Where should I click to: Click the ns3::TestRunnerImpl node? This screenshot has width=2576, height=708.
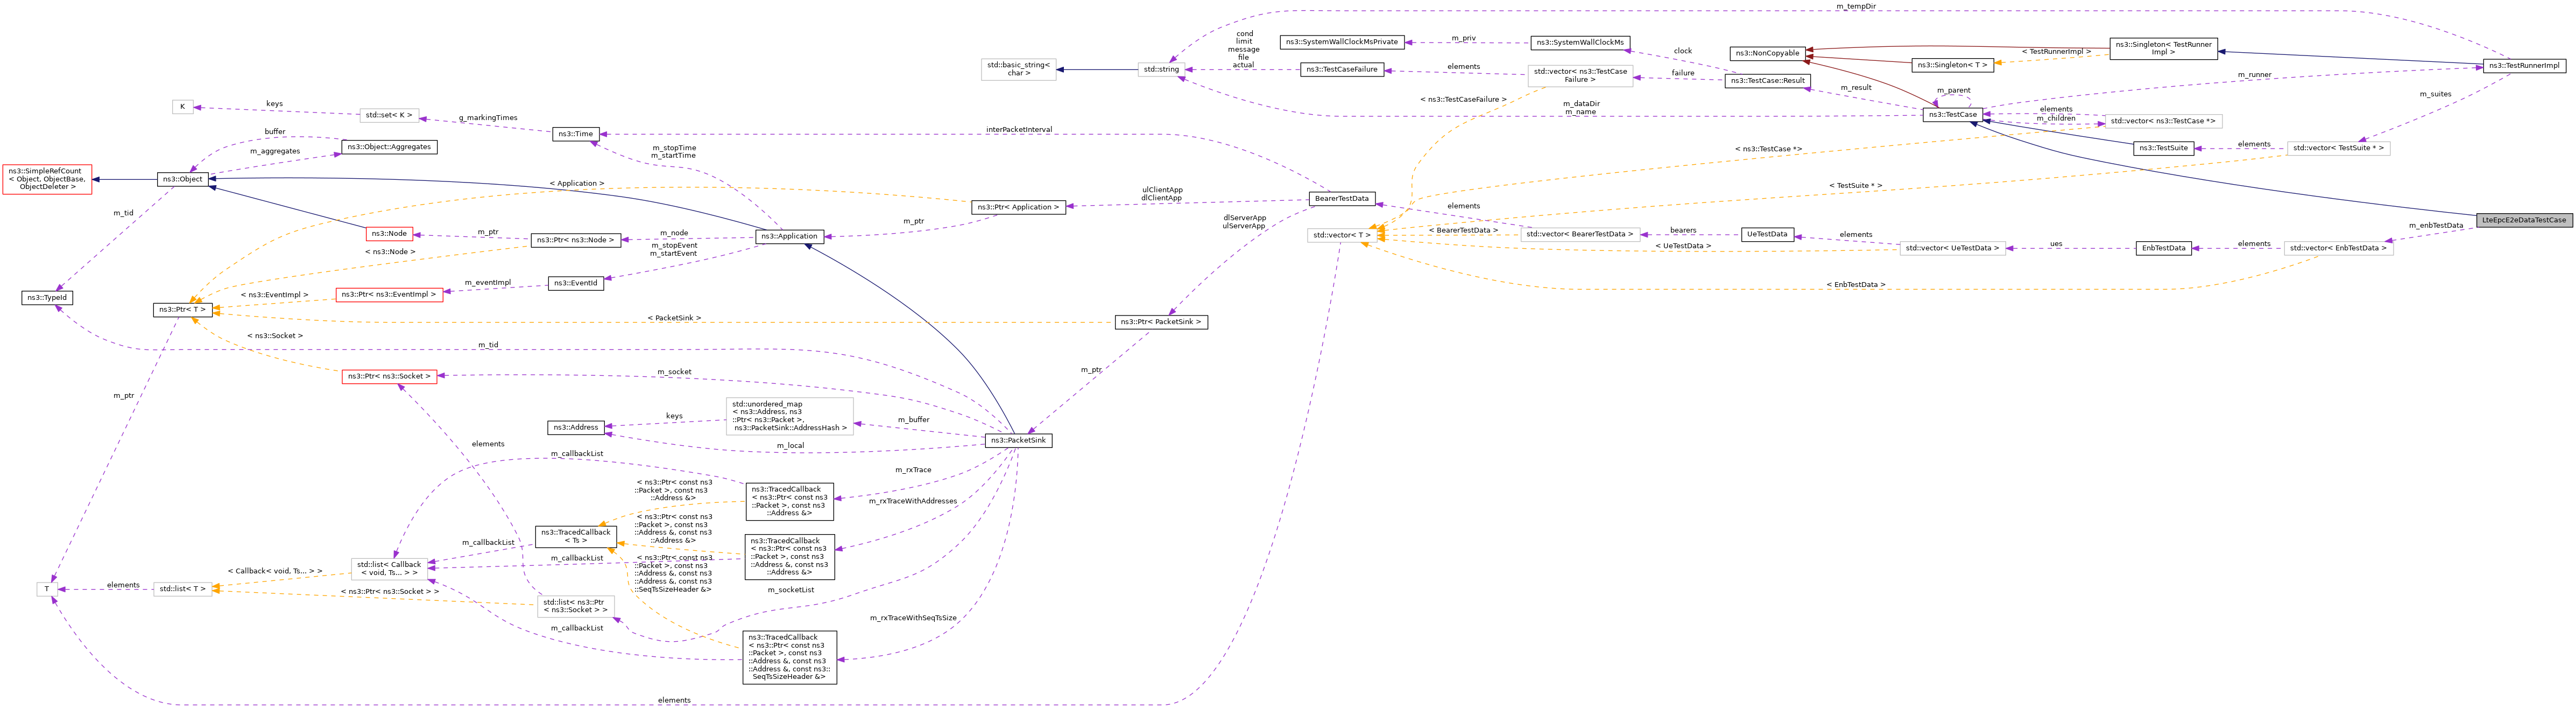(x=2523, y=66)
